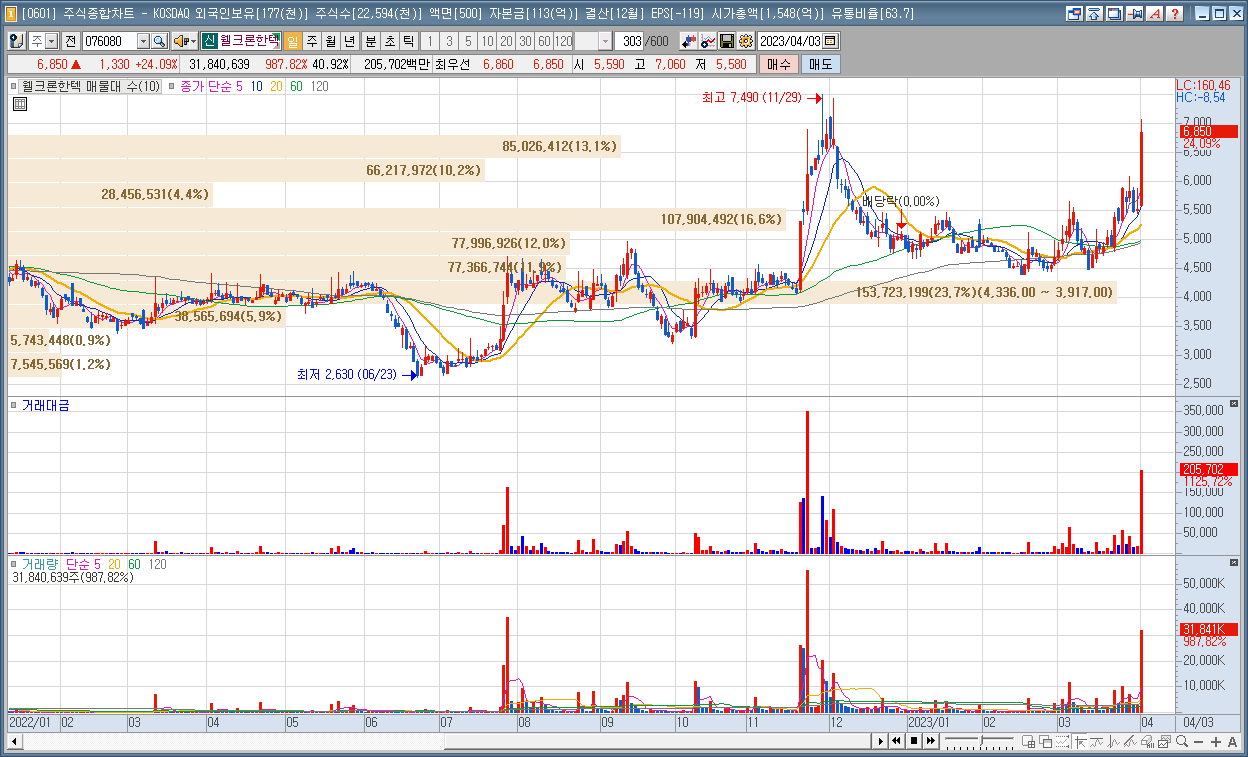Click the chart zoom slider handle
The height and width of the screenshot is (757, 1248).
981,741
